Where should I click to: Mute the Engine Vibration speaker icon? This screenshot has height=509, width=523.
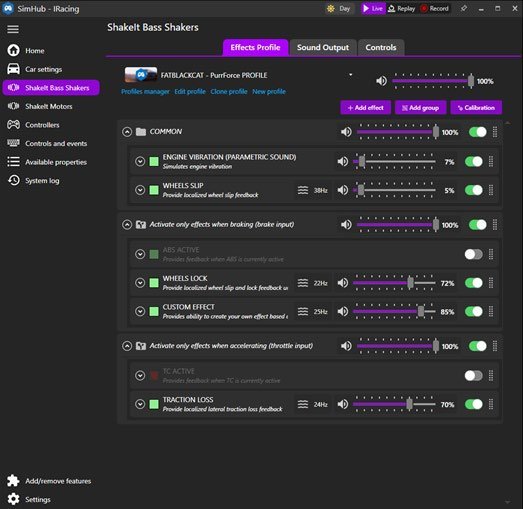click(343, 162)
